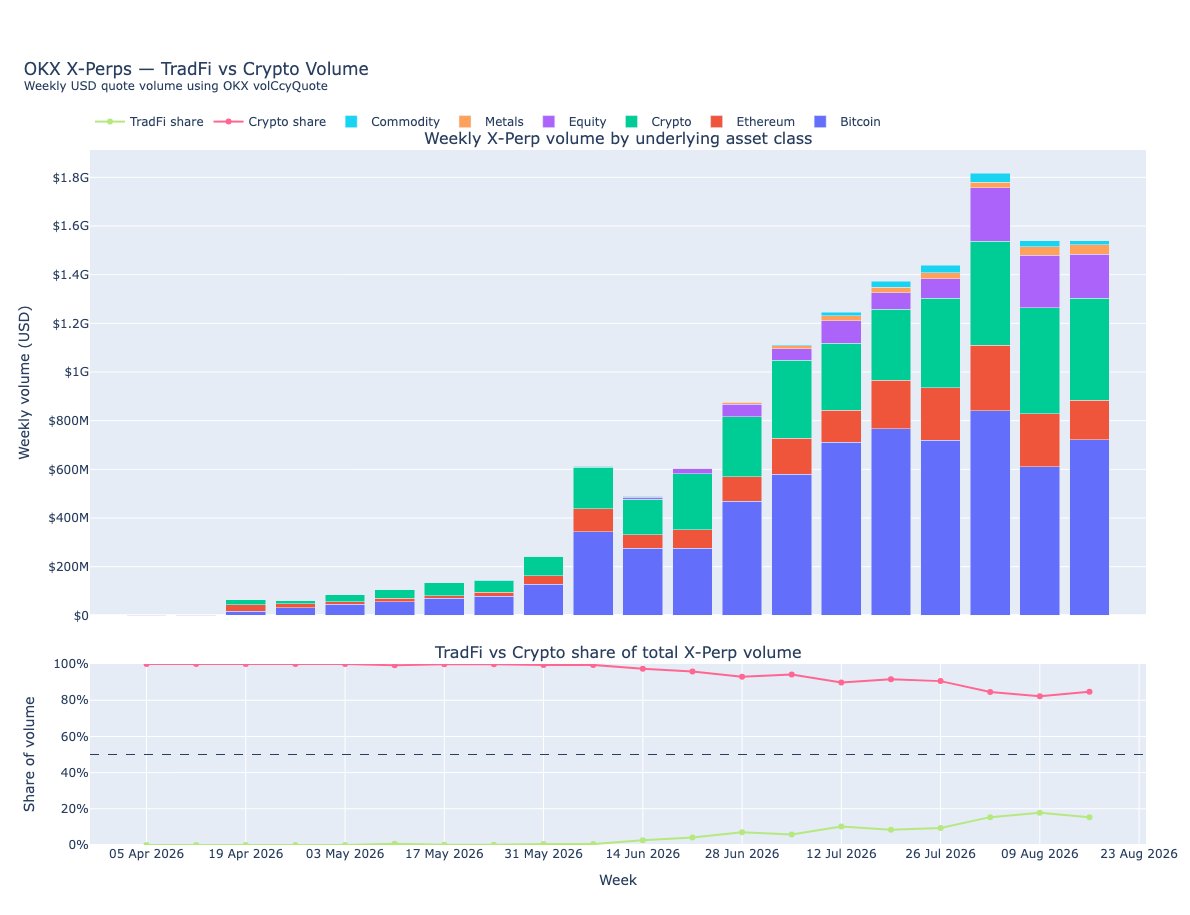Toggle the Crypto share legend entry
Screen dimensions: 1190x915
[x=270, y=121]
